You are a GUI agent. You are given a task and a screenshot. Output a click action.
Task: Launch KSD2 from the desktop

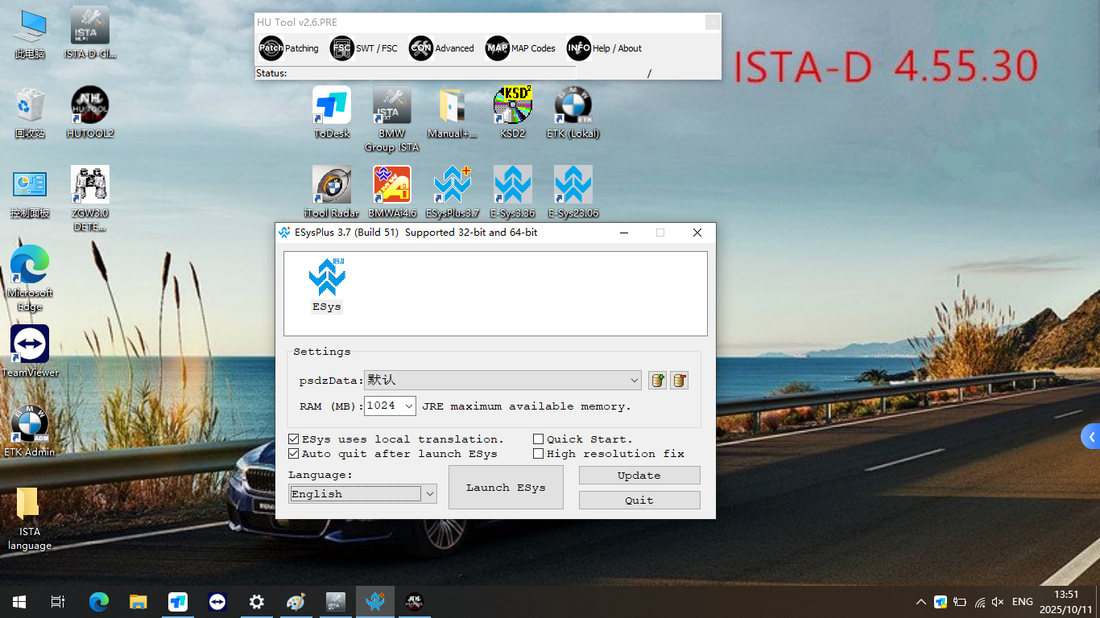tap(512, 113)
